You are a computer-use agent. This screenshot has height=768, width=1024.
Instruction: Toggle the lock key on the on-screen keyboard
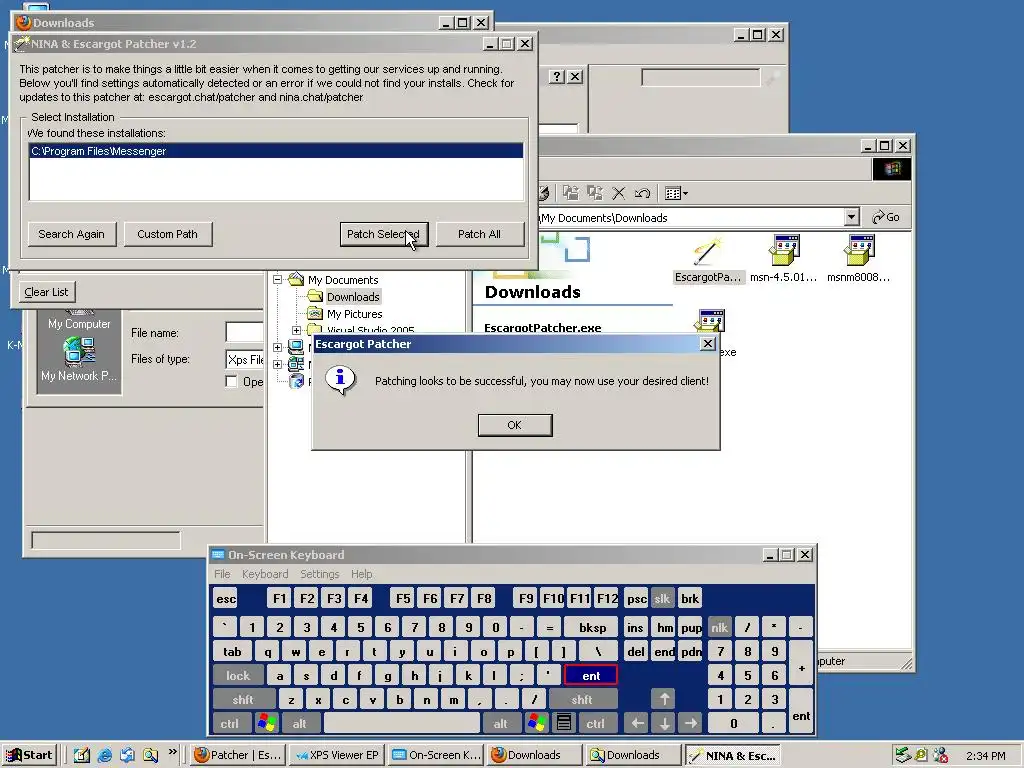[x=238, y=675]
